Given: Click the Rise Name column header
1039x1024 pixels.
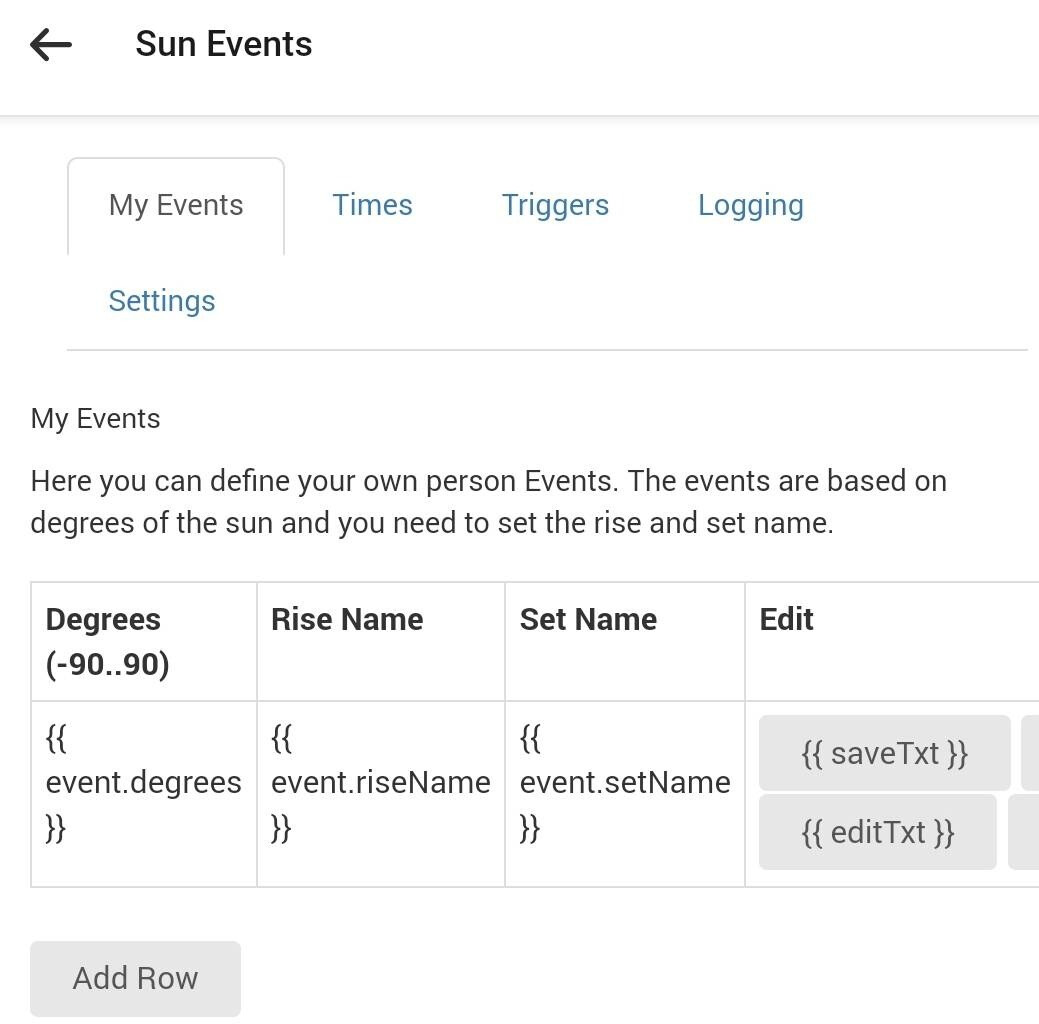Looking at the screenshot, I should point(347,620).
